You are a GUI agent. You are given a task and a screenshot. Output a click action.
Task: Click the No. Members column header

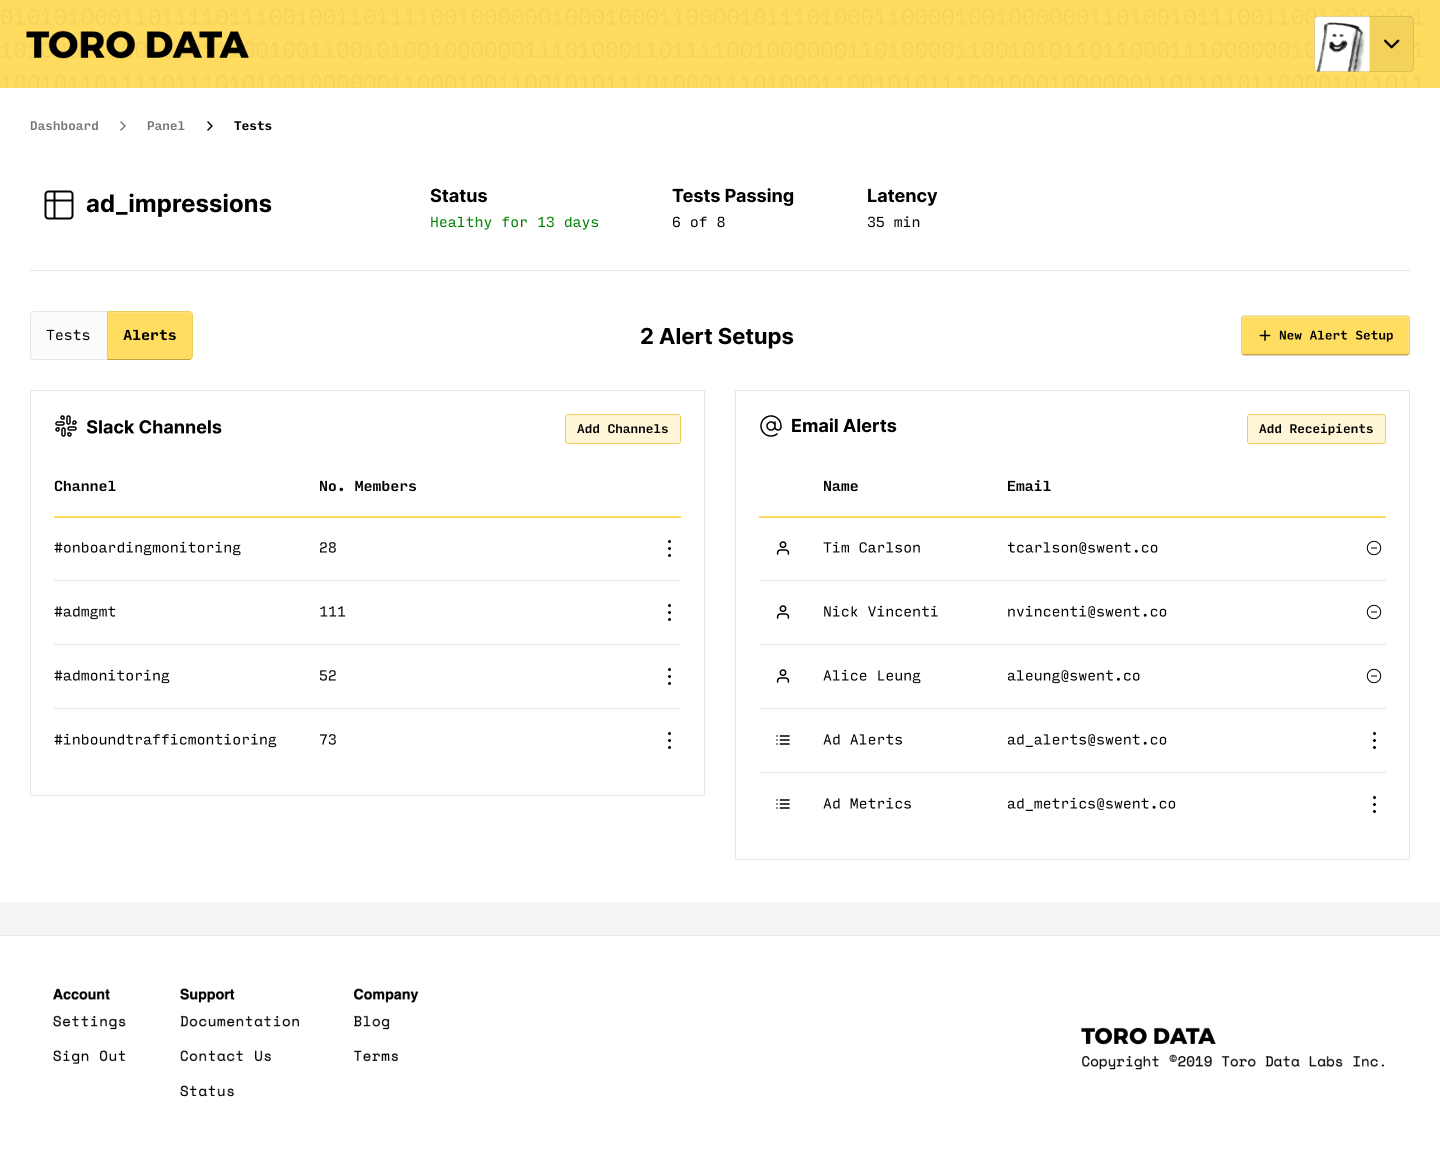(368, 486)
